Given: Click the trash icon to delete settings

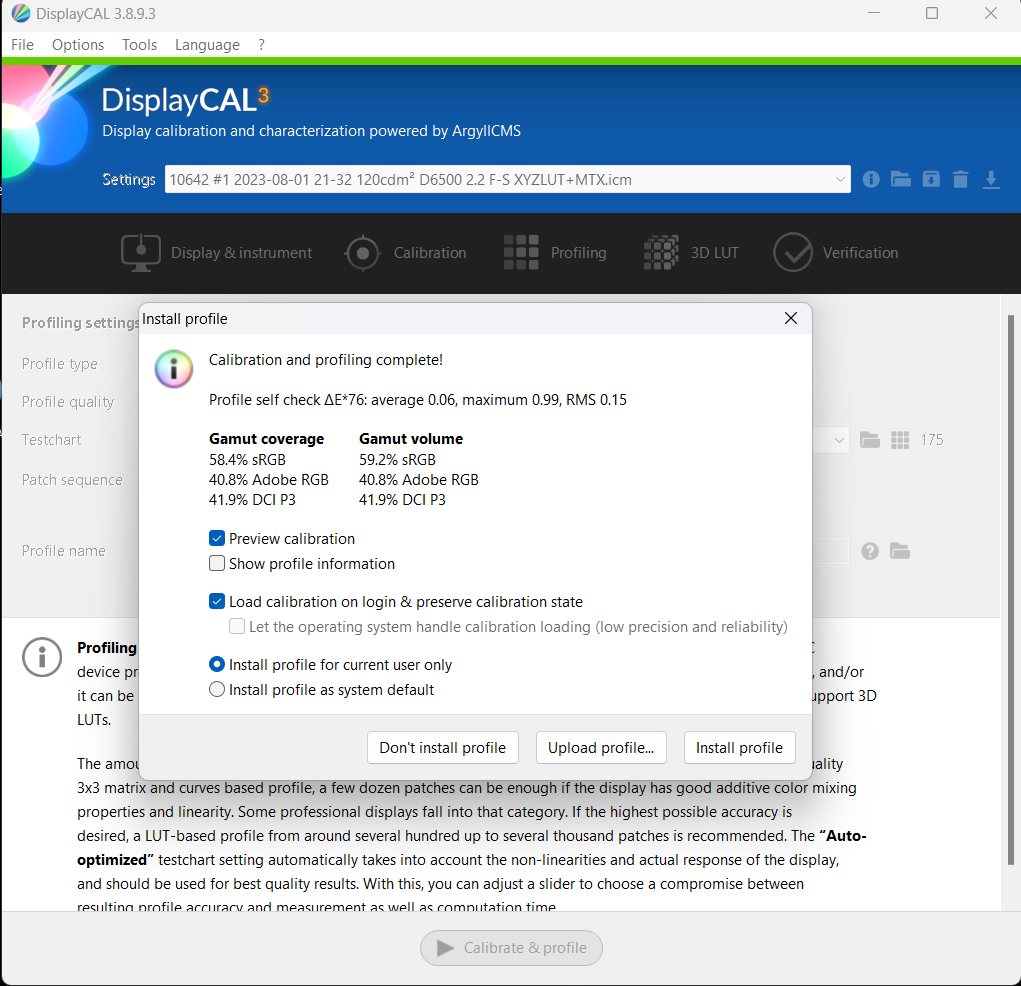Looking at the screenshot, I should 961,179.
